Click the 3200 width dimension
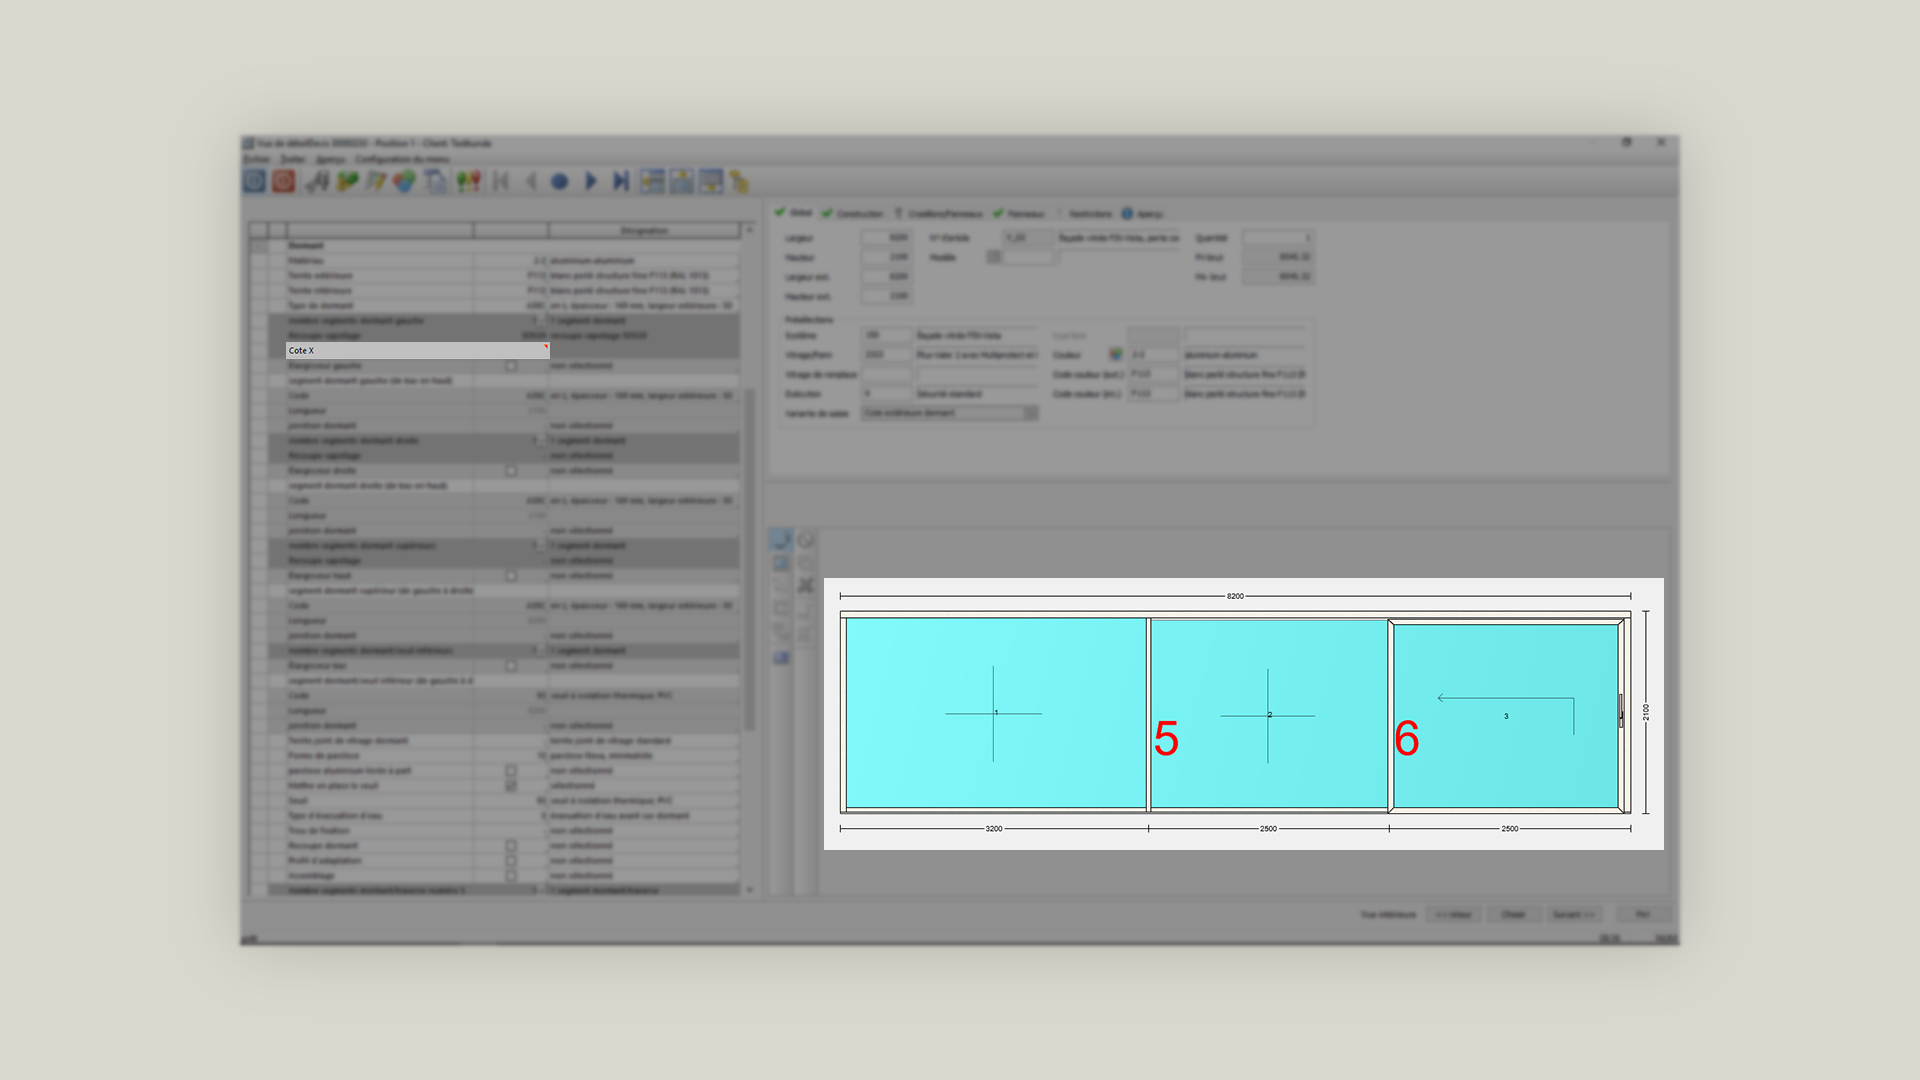The width and height of the screenshot is (1920, 1080). click(994, 829)
